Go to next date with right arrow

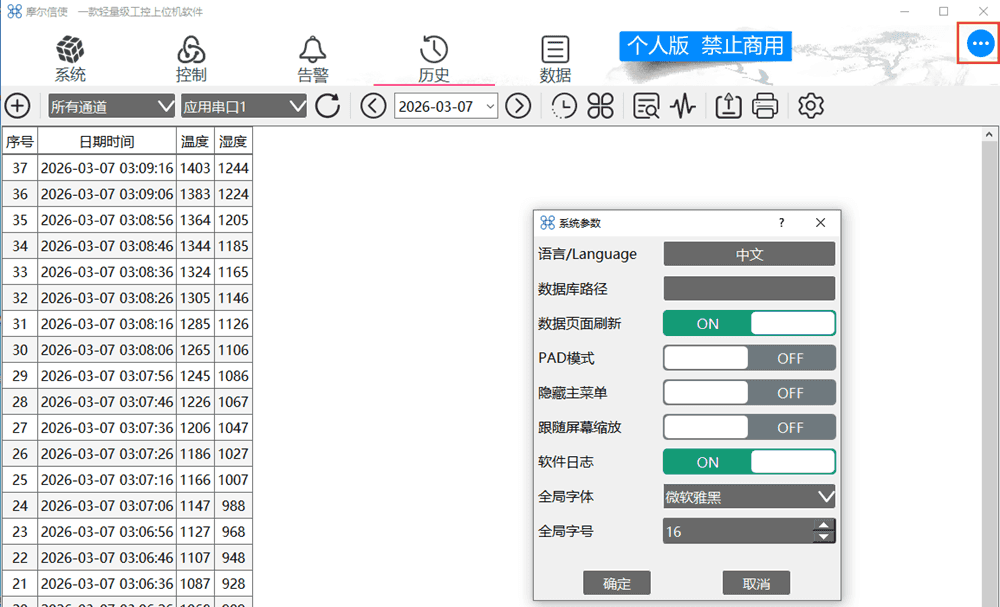(x=518, y=106)
